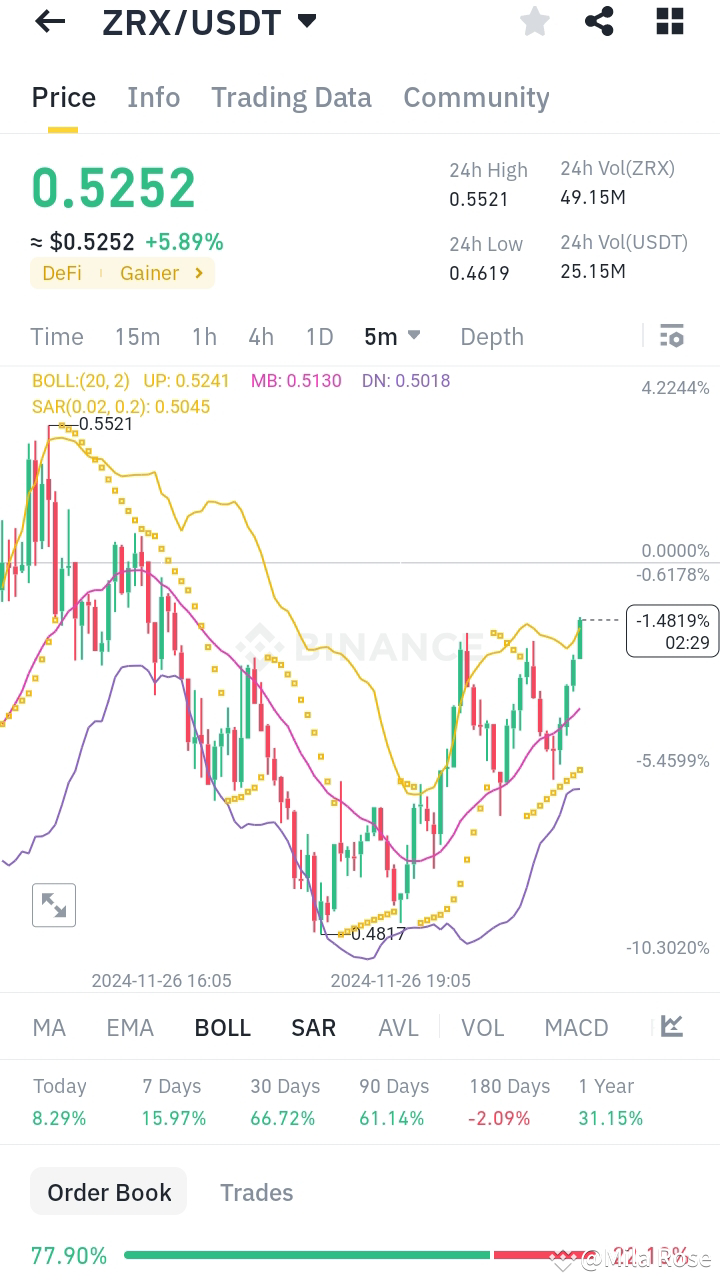Open the apps grid menu

(x=669, y=21)
